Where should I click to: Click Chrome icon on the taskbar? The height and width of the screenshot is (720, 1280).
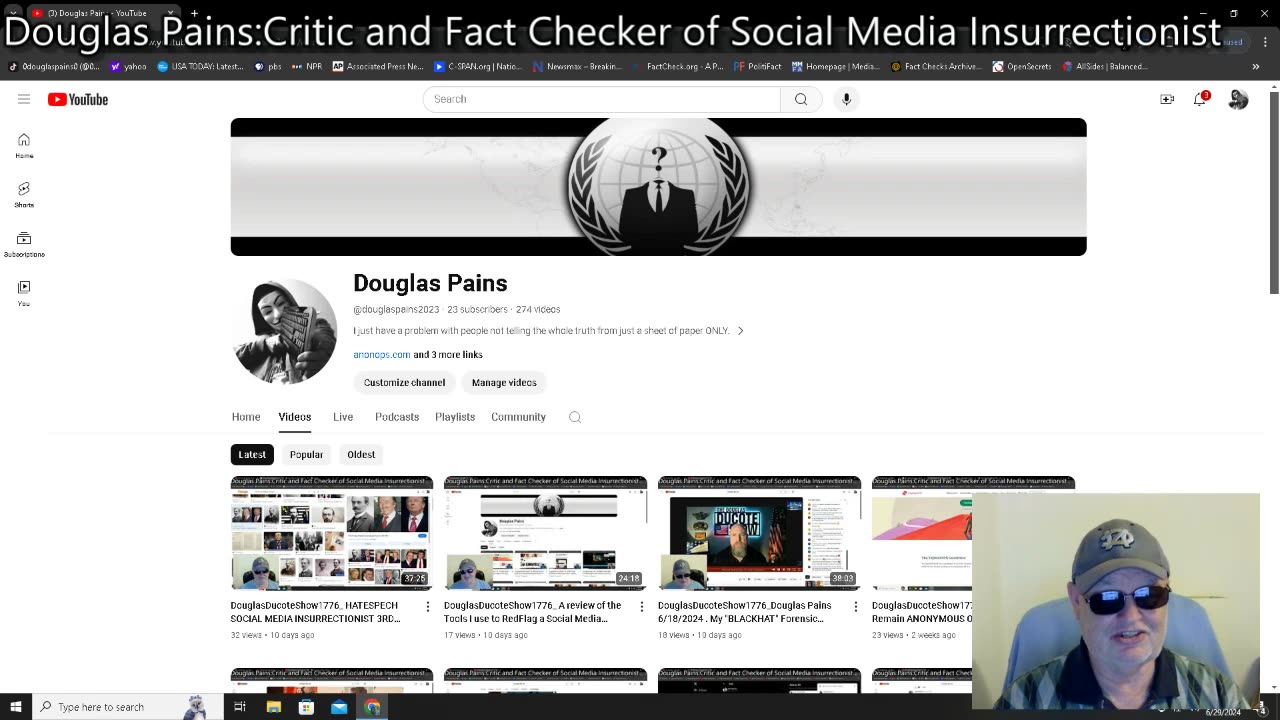pos(372,707)
